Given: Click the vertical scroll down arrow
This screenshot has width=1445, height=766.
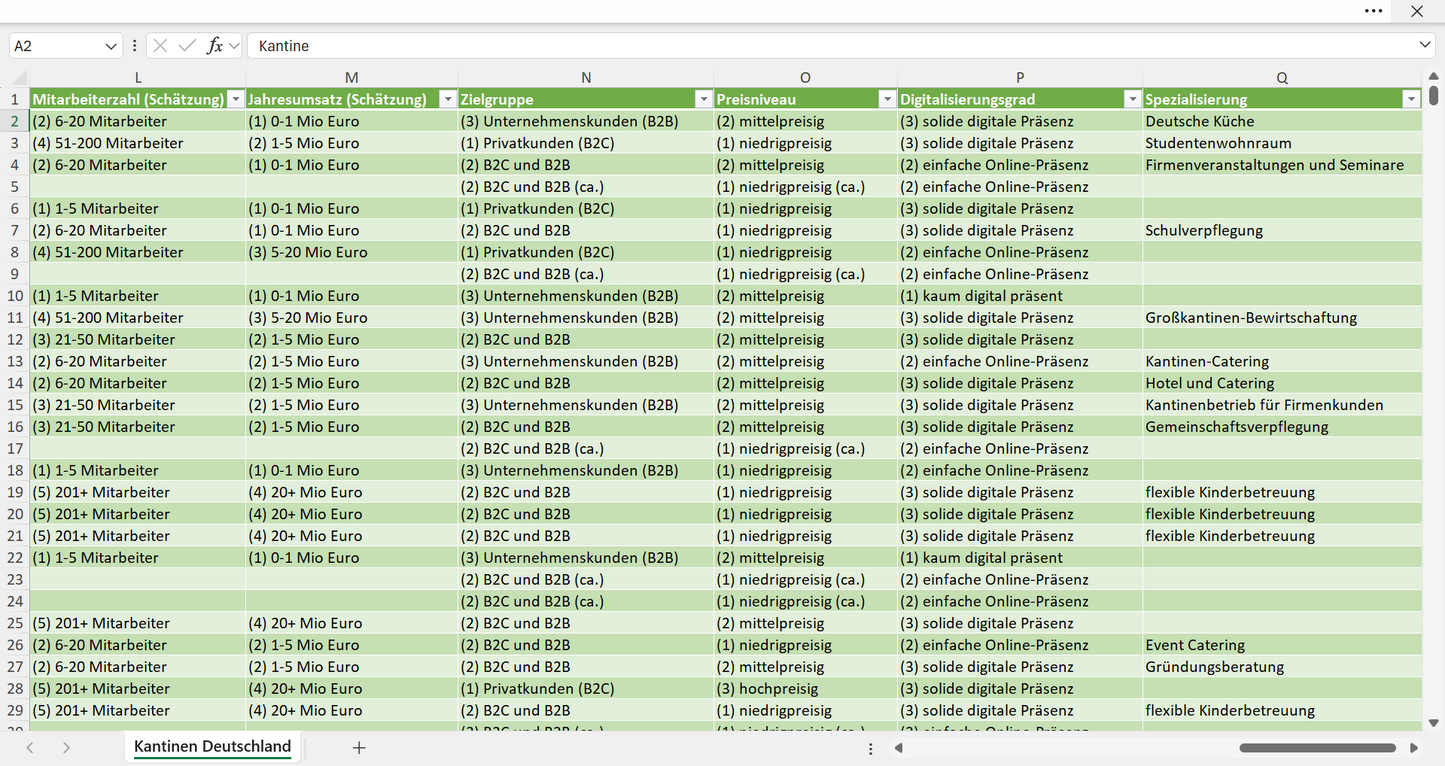Looking at the screenshot, I should coord(1434,723).
